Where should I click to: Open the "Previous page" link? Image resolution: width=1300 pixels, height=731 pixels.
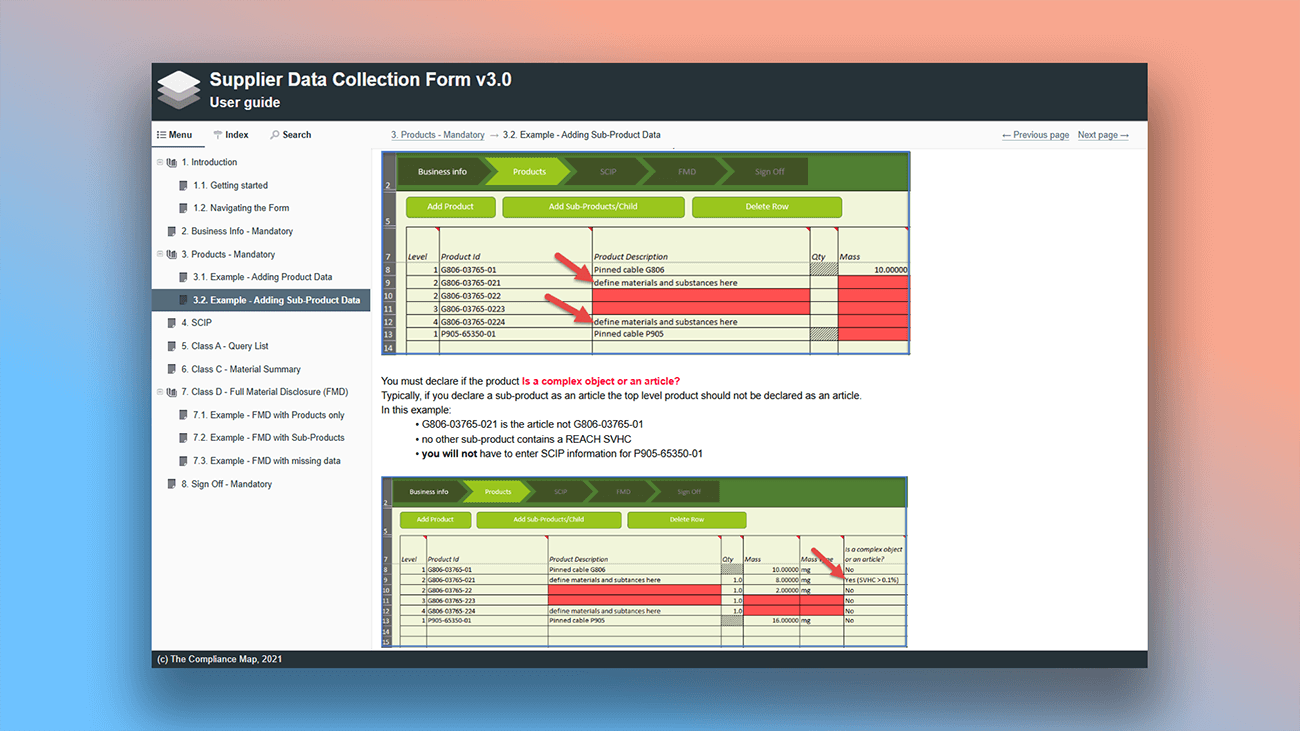click(x=1035, y=134)
